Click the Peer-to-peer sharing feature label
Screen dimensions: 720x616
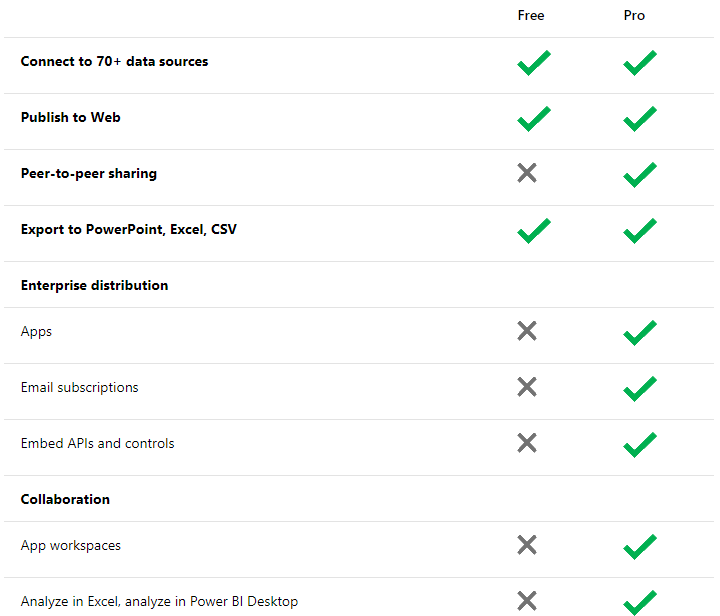pyautogui.click(x=88, y=173)
